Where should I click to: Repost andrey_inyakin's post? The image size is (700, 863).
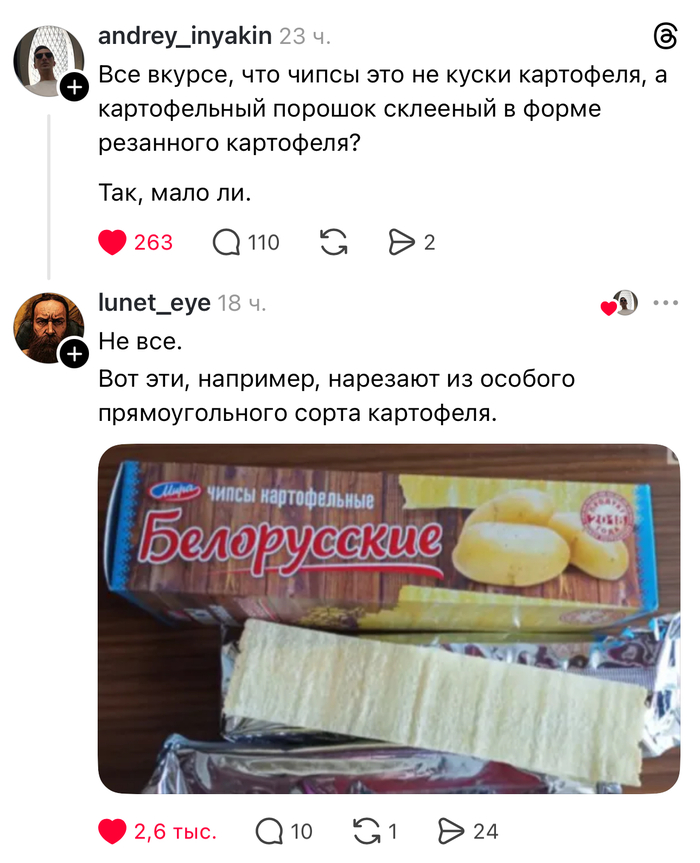click(x=334, y=243)
